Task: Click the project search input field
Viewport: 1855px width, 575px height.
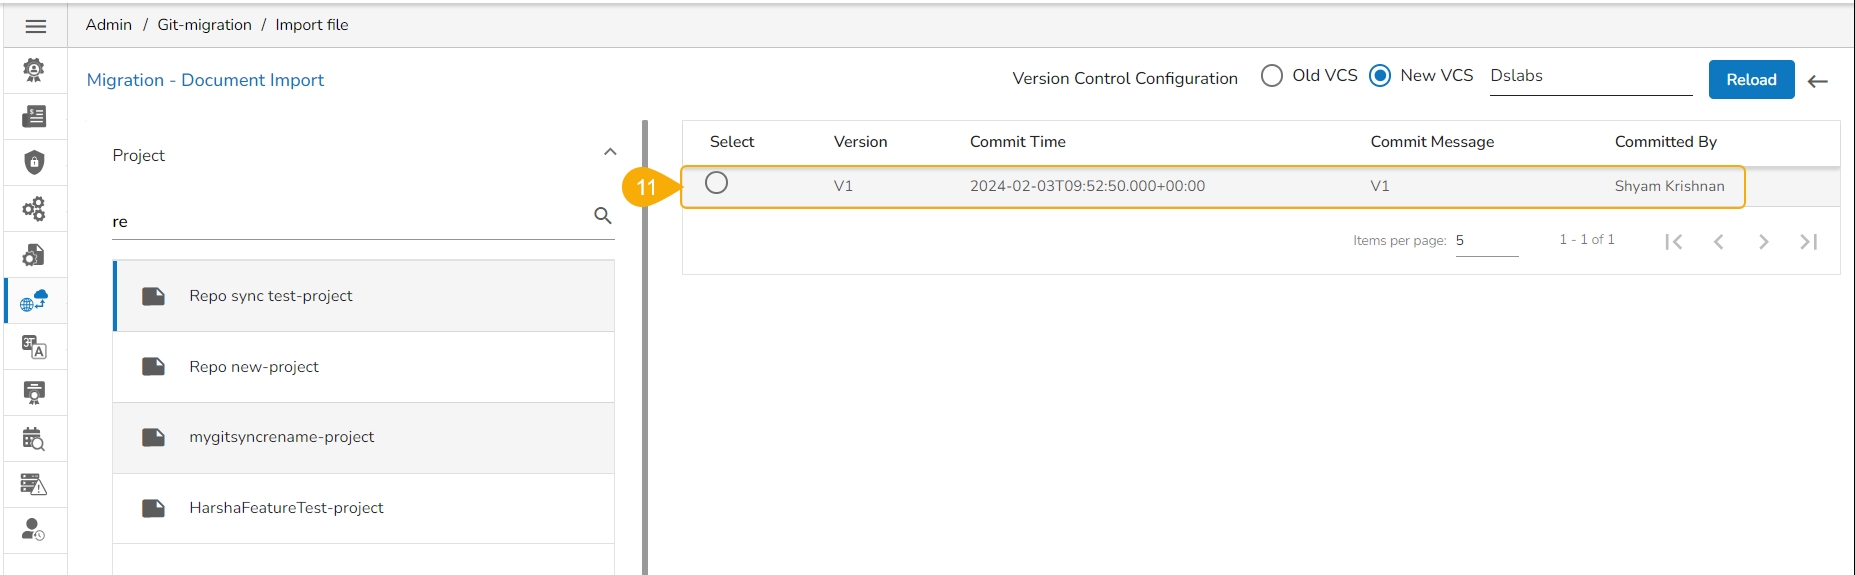Action: pos(350,222)
